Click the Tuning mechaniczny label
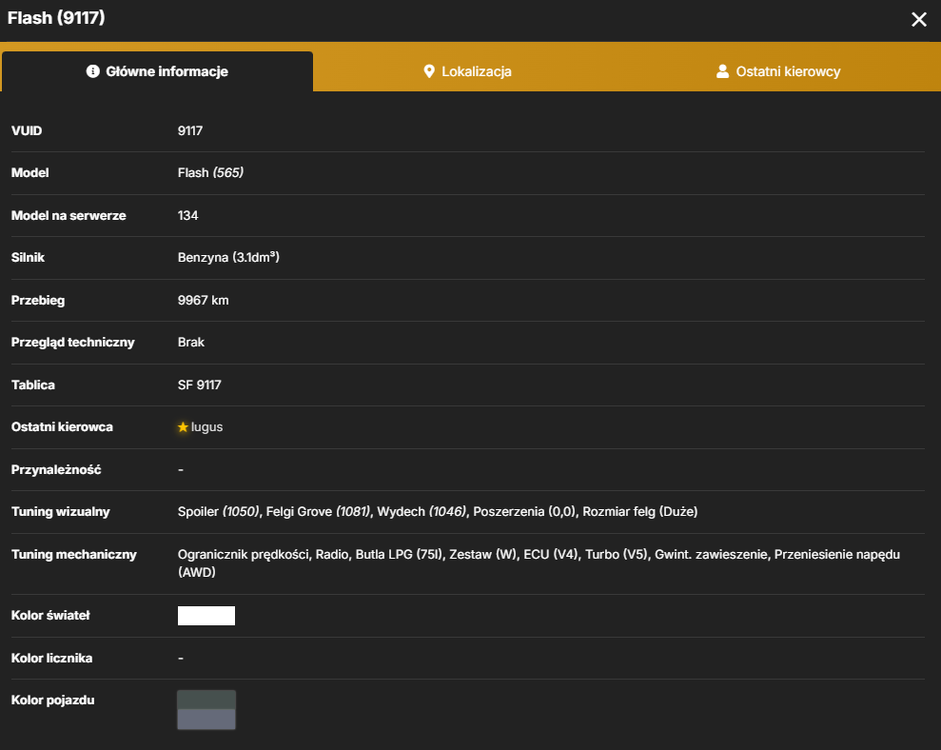 [74, 554]
